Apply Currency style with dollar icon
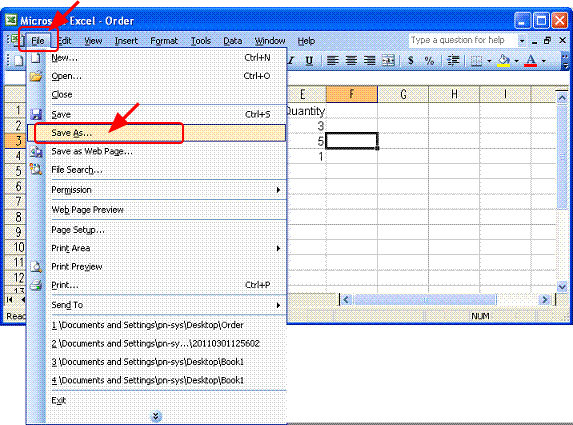The image size is (573, 425). [411, 61]
